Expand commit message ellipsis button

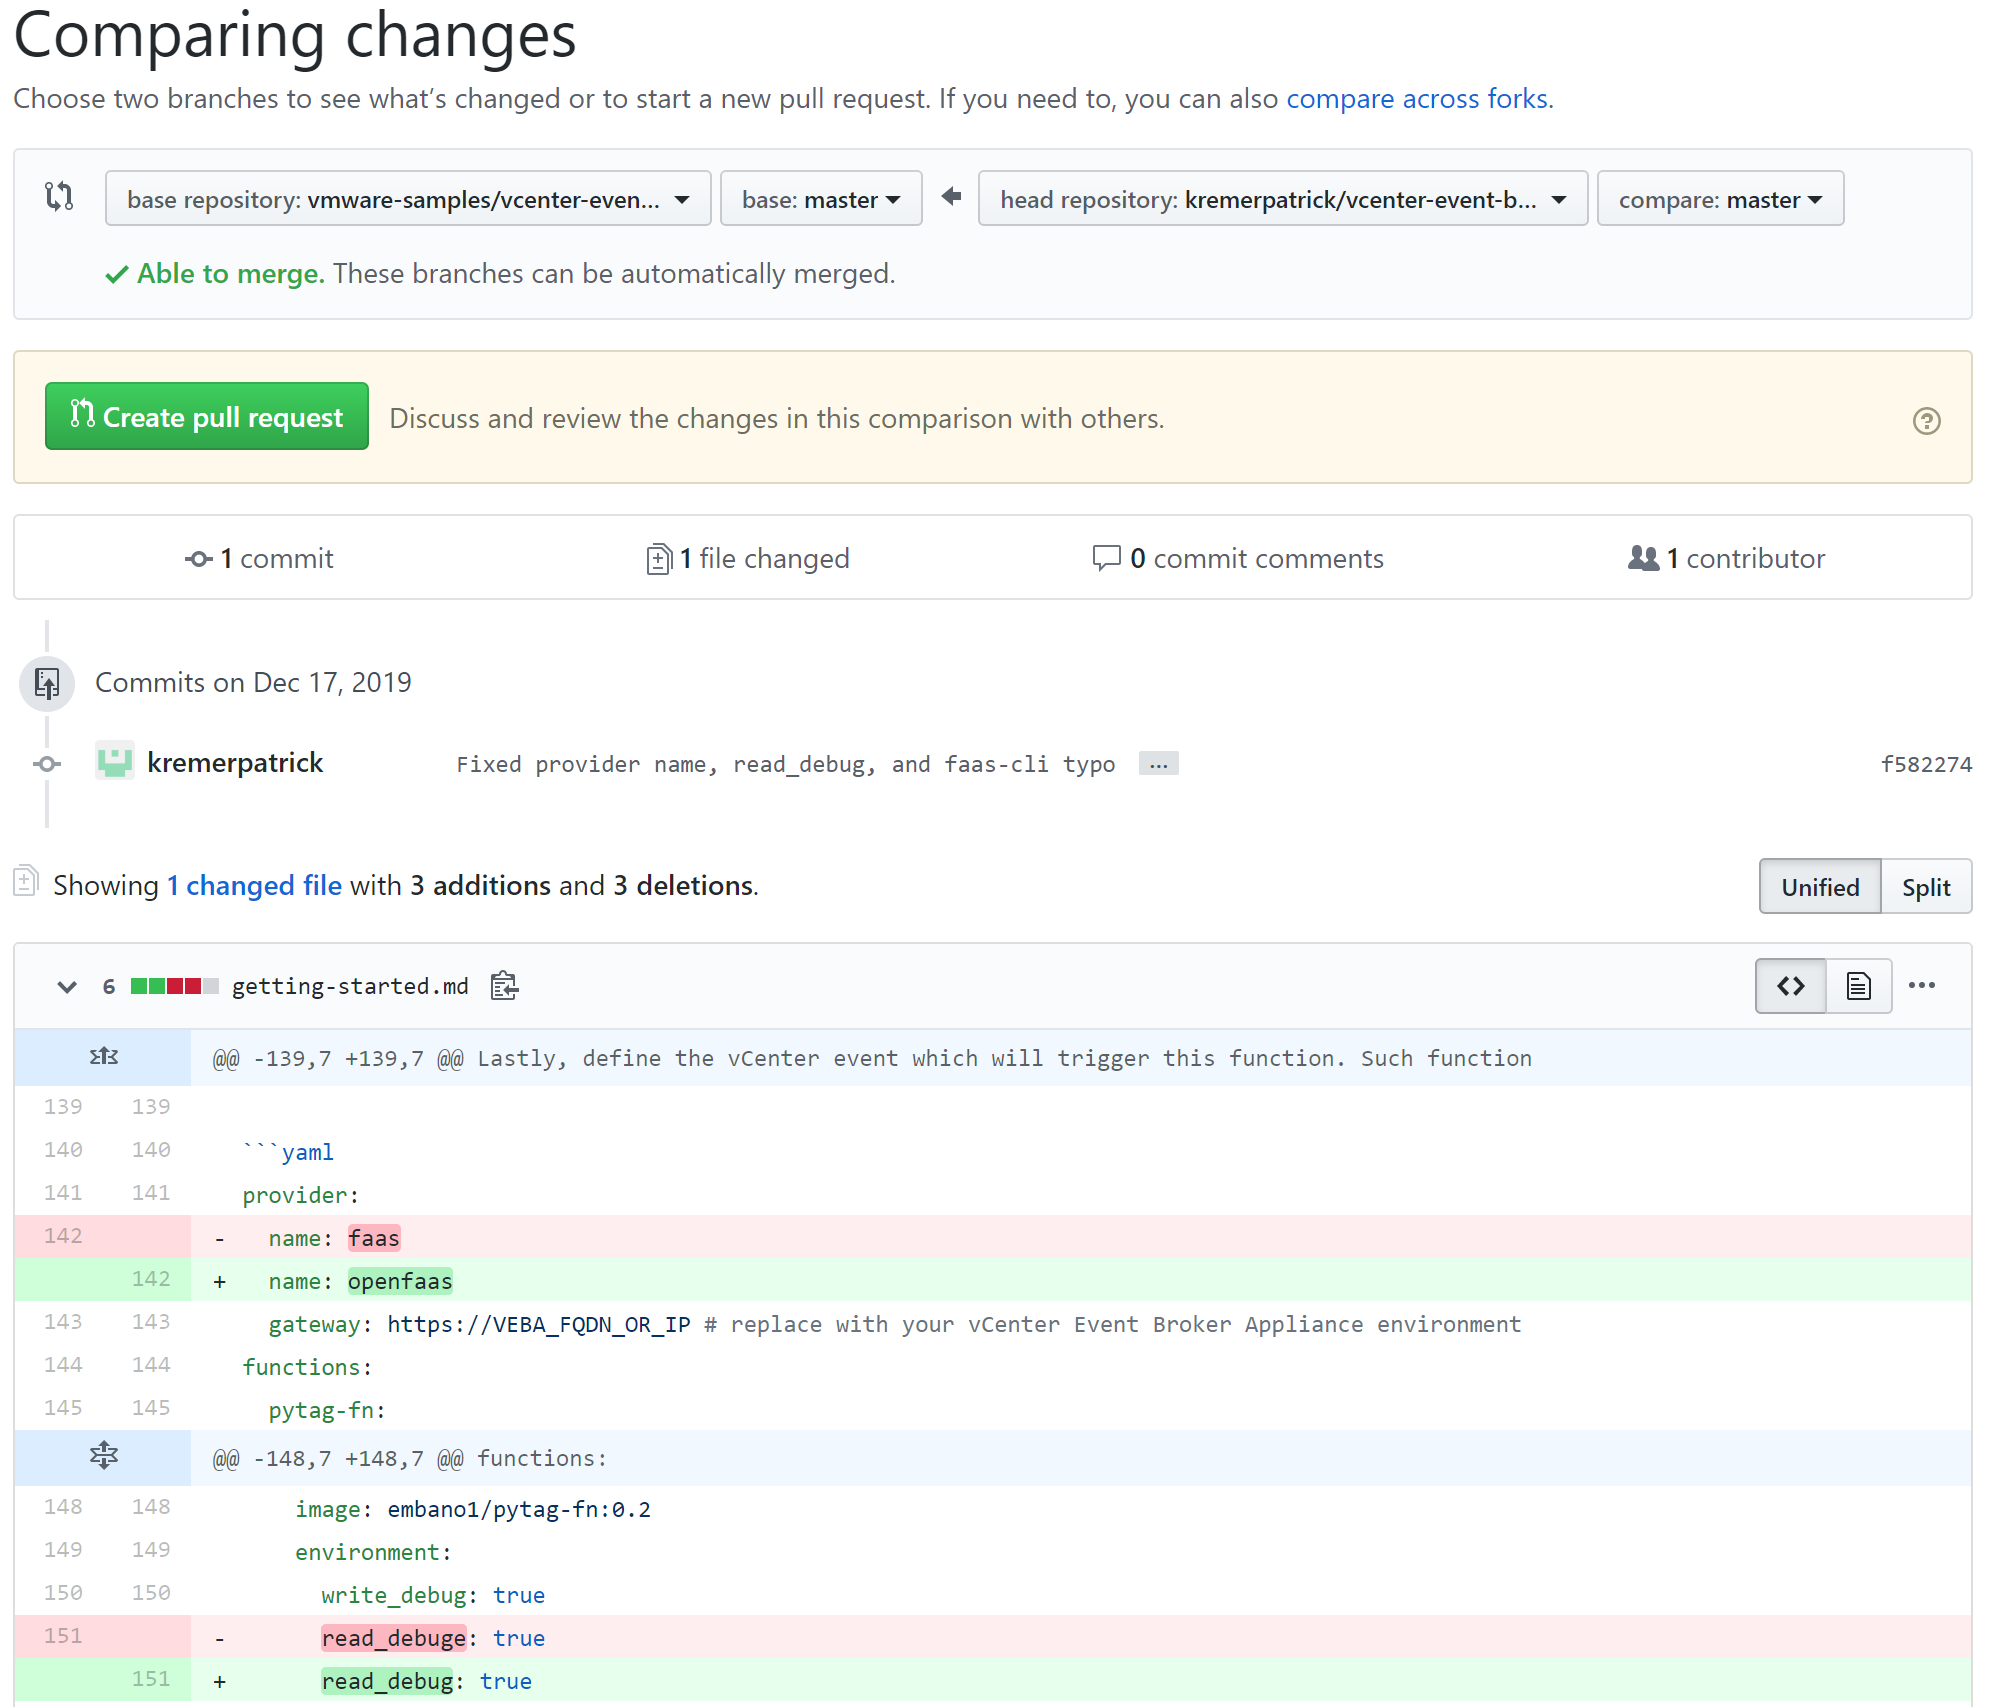click(1158, 764)
